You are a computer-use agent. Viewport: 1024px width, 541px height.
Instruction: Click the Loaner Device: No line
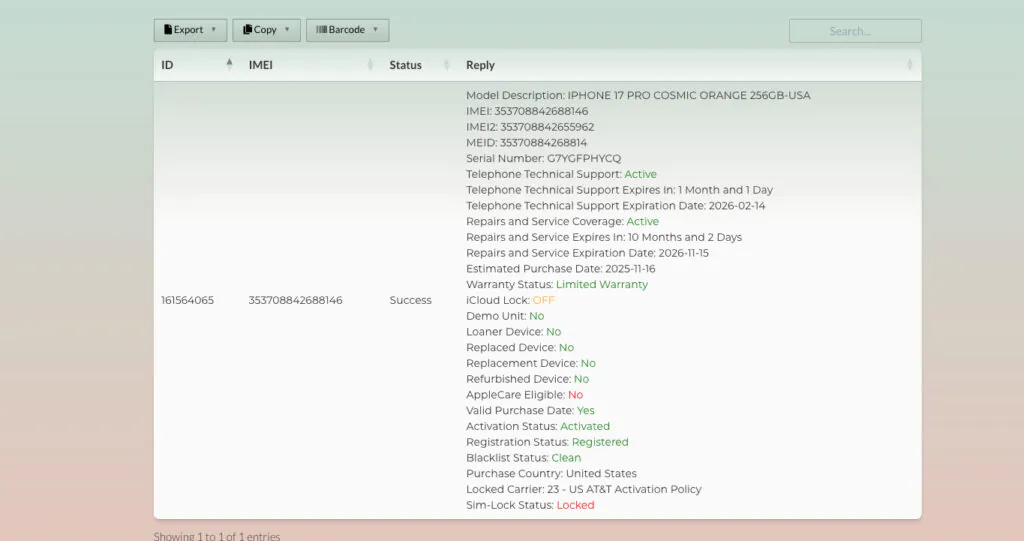pos(513,332)
